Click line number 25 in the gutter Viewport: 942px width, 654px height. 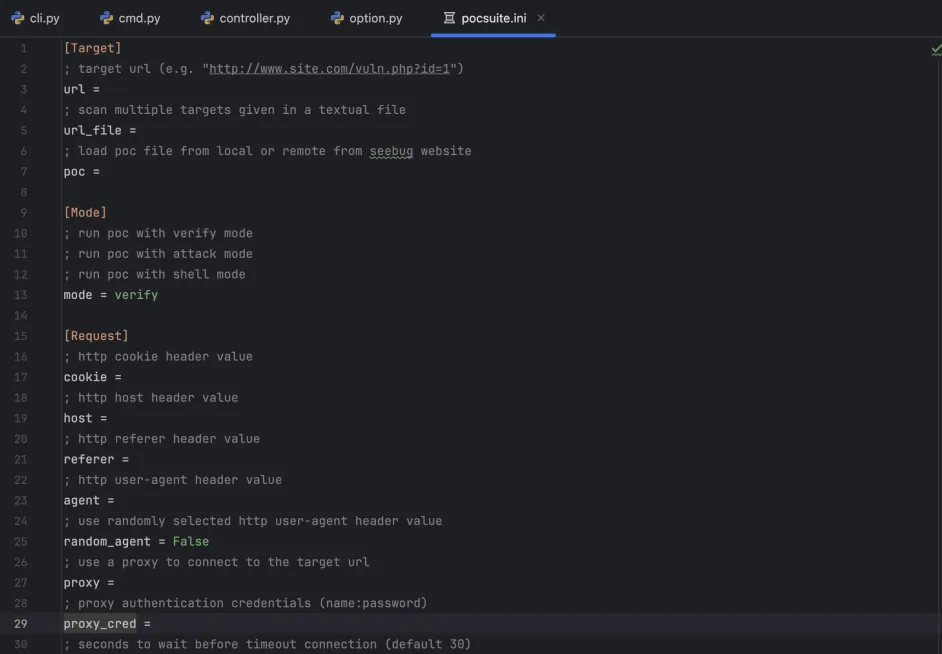point(21,541)
